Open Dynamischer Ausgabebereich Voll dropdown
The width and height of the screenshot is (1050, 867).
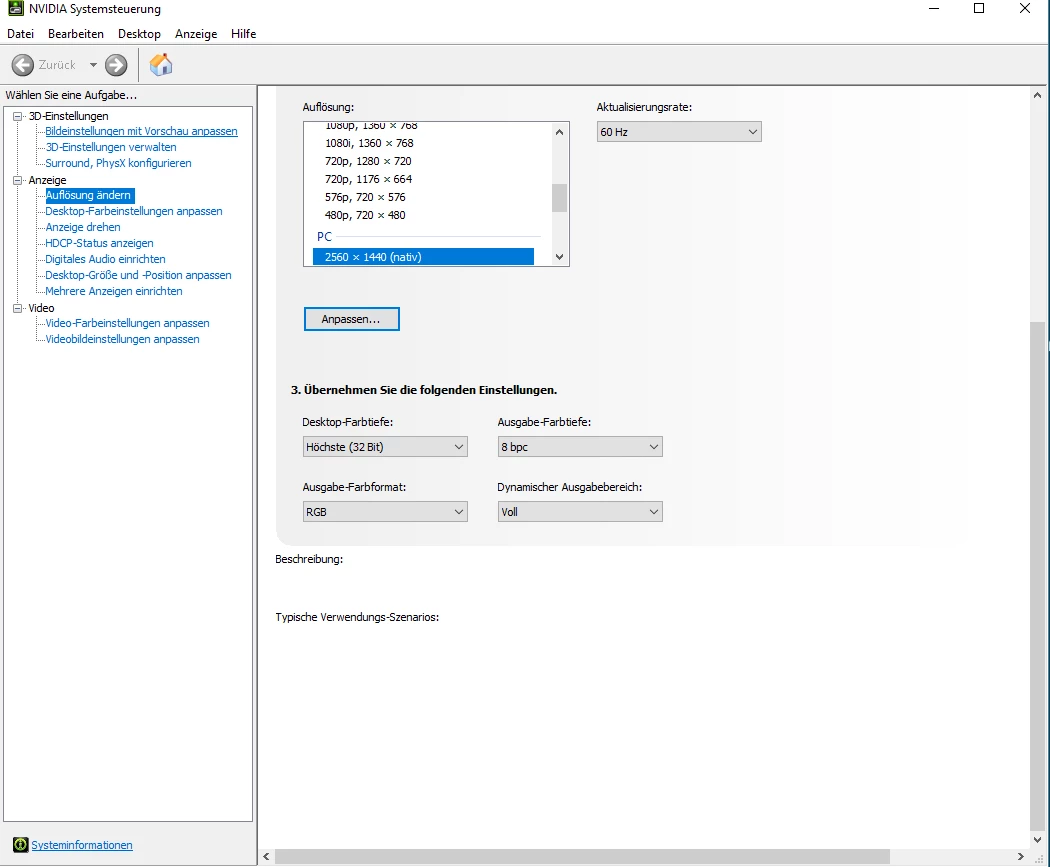point(580,512)
